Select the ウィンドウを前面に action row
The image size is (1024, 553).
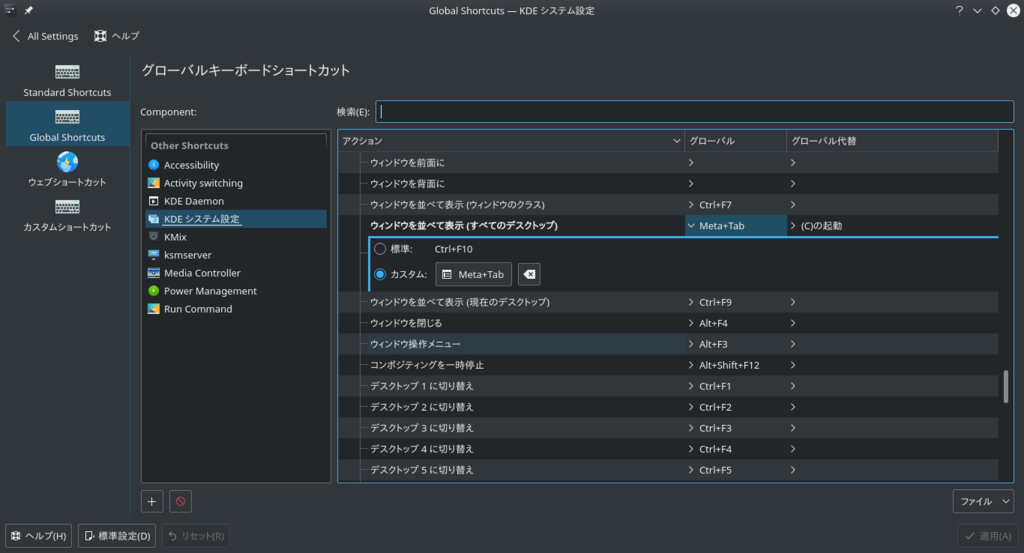tap(668, 163)
